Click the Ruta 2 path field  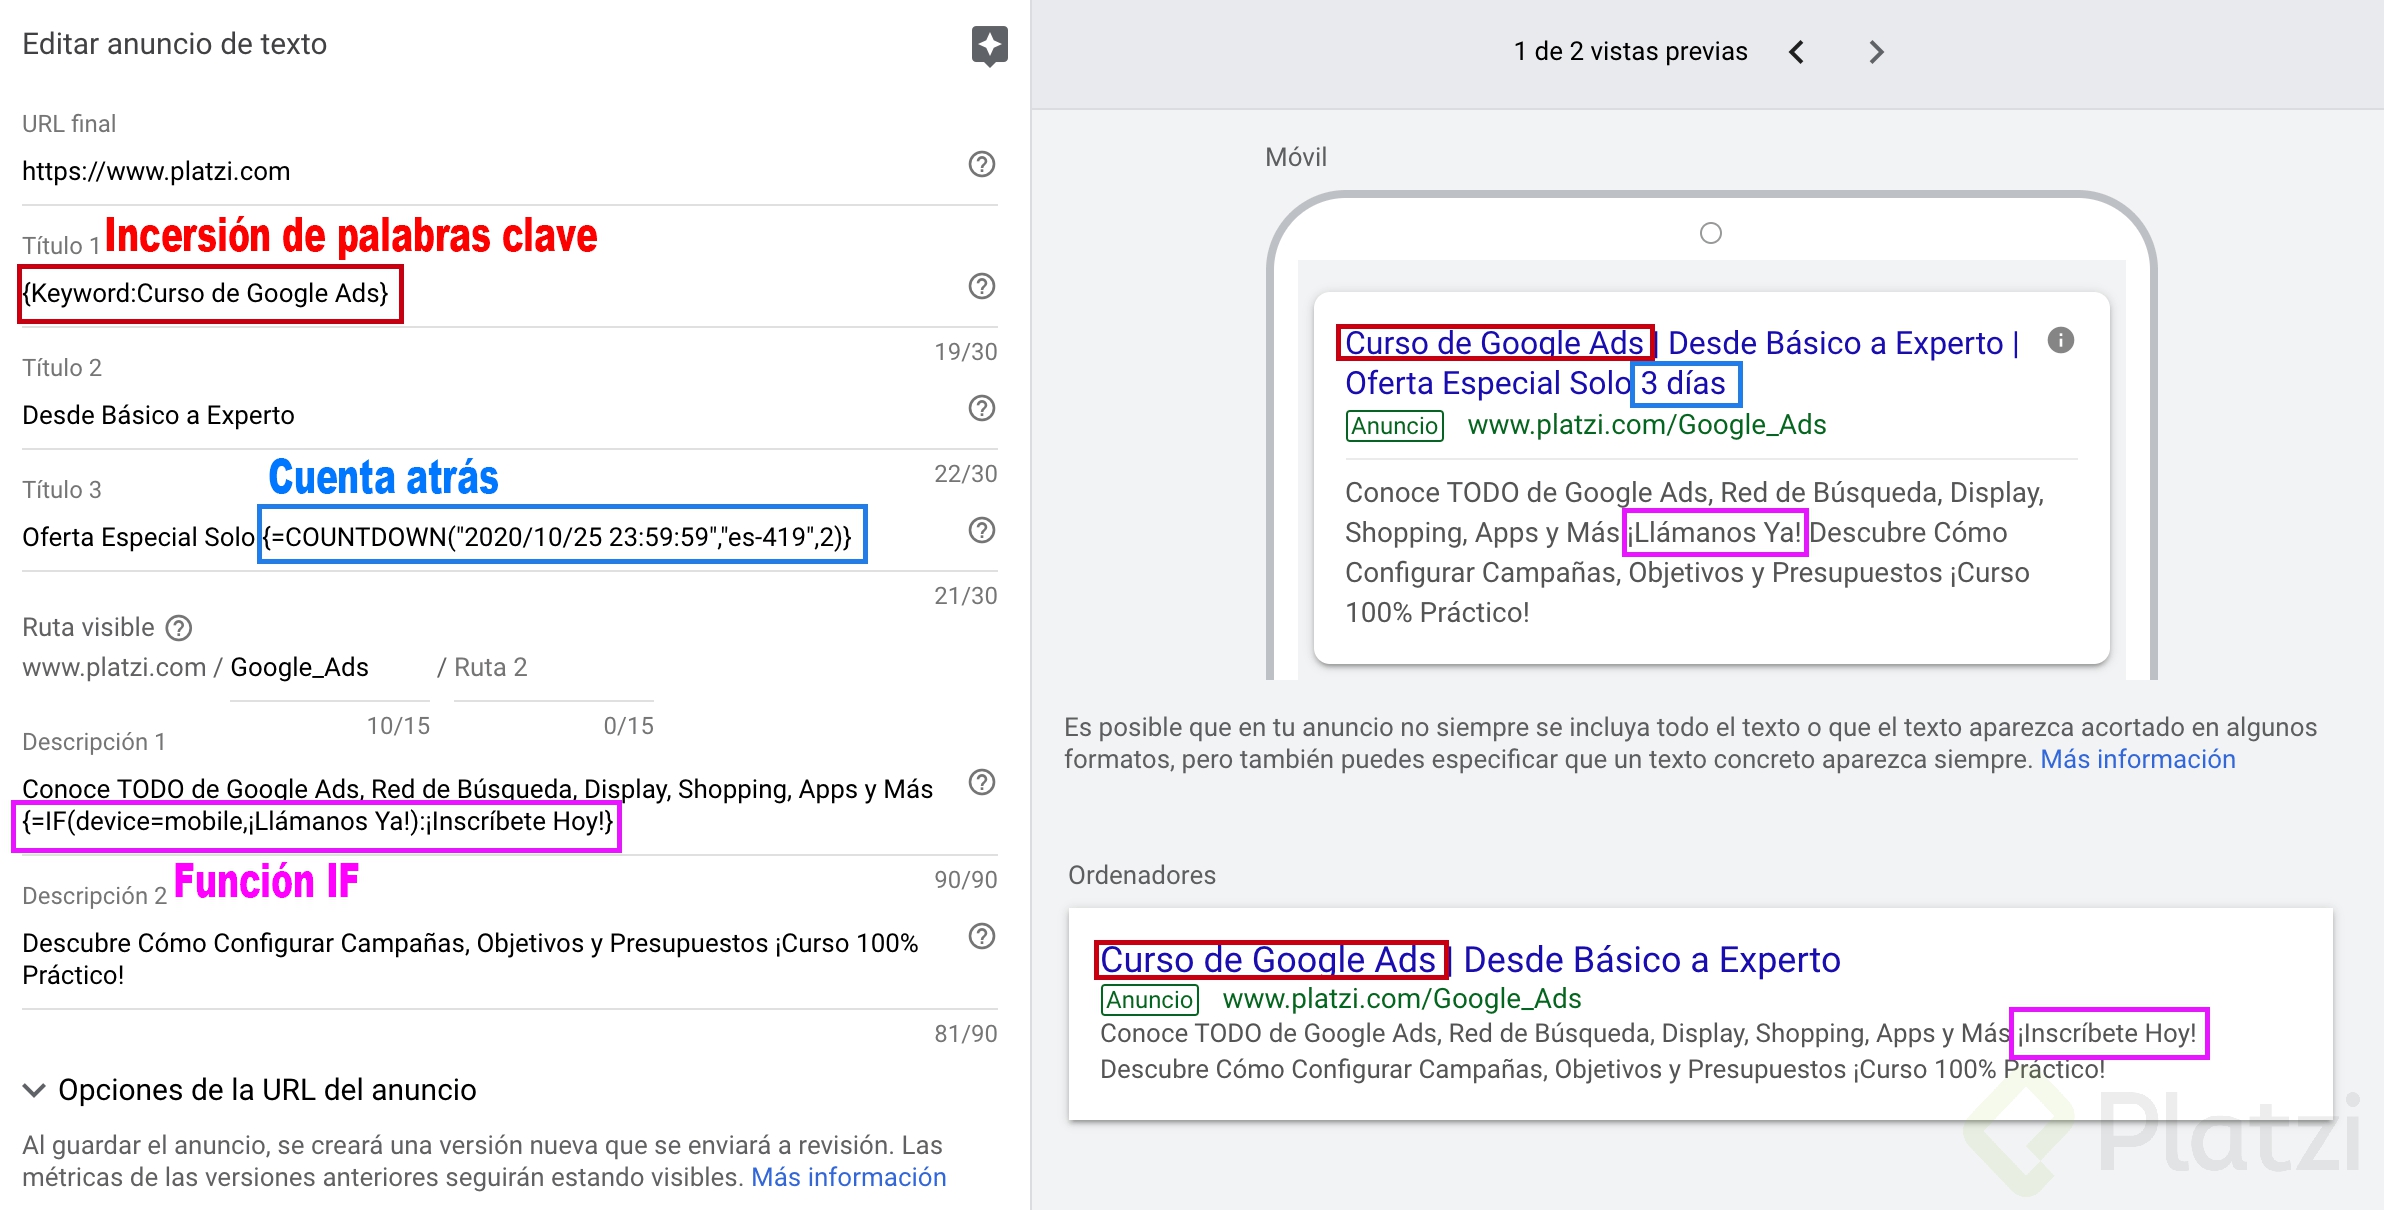coord(553,668)
